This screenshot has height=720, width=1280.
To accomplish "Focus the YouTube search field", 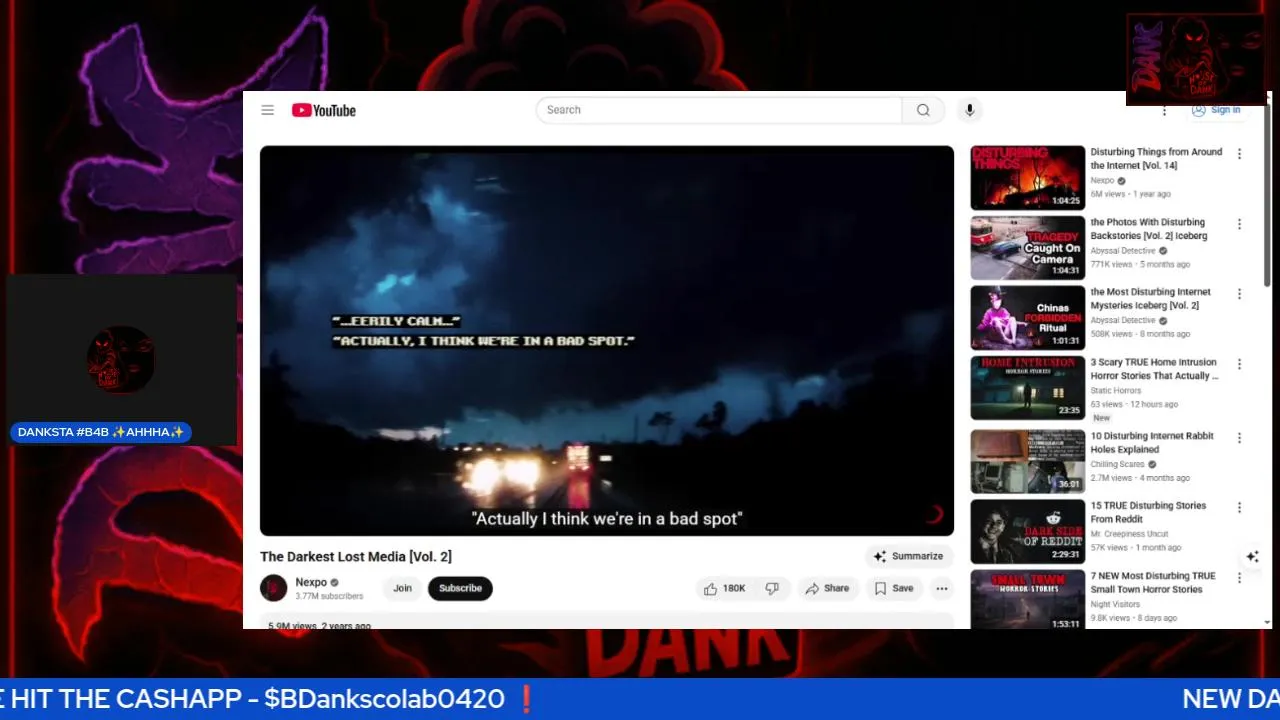I will 719,110.
